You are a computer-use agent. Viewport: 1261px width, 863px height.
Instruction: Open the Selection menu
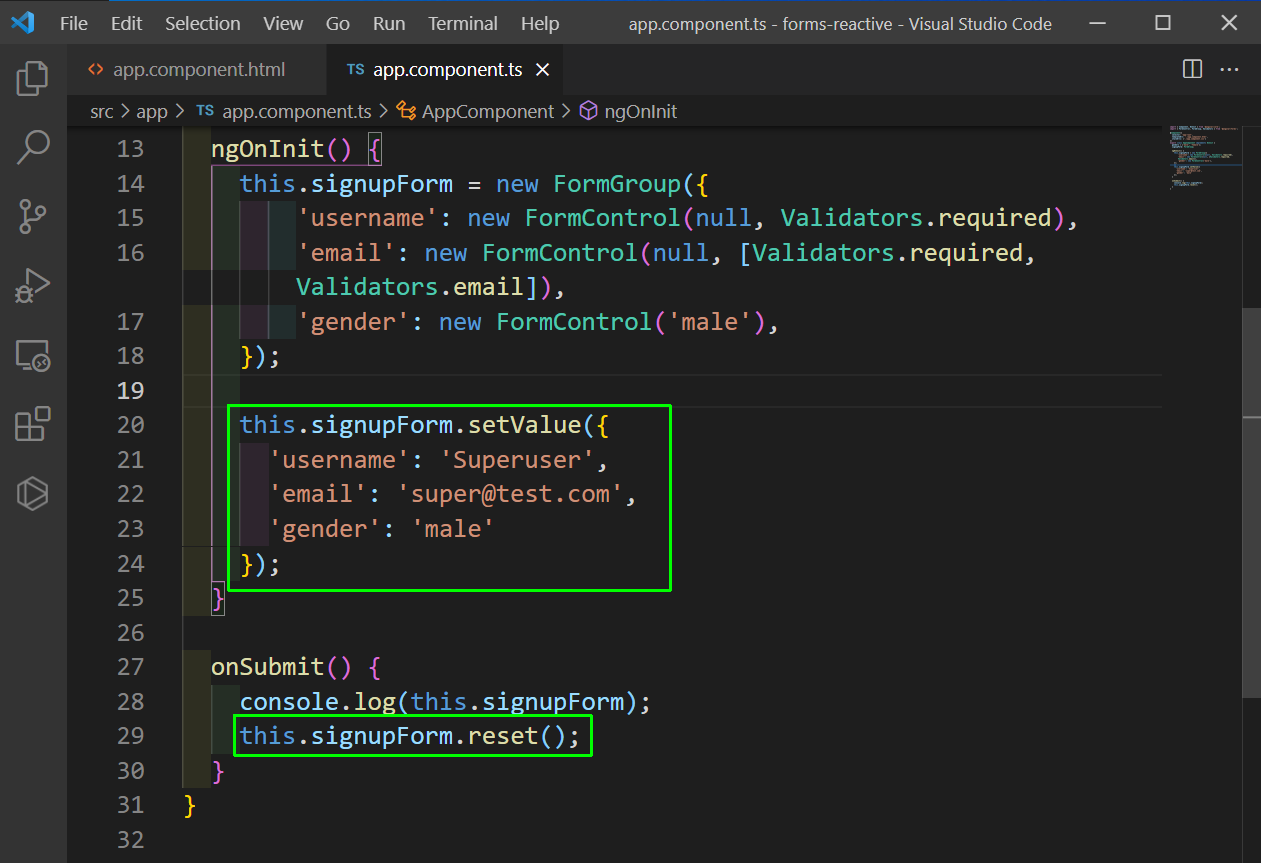tap(203, 23)
